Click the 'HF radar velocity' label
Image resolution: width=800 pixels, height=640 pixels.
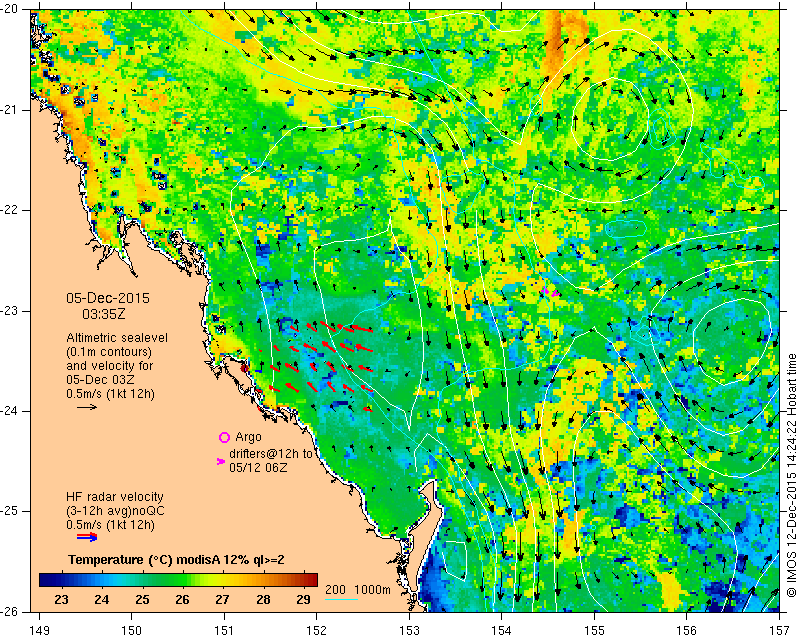click(115, 497)
